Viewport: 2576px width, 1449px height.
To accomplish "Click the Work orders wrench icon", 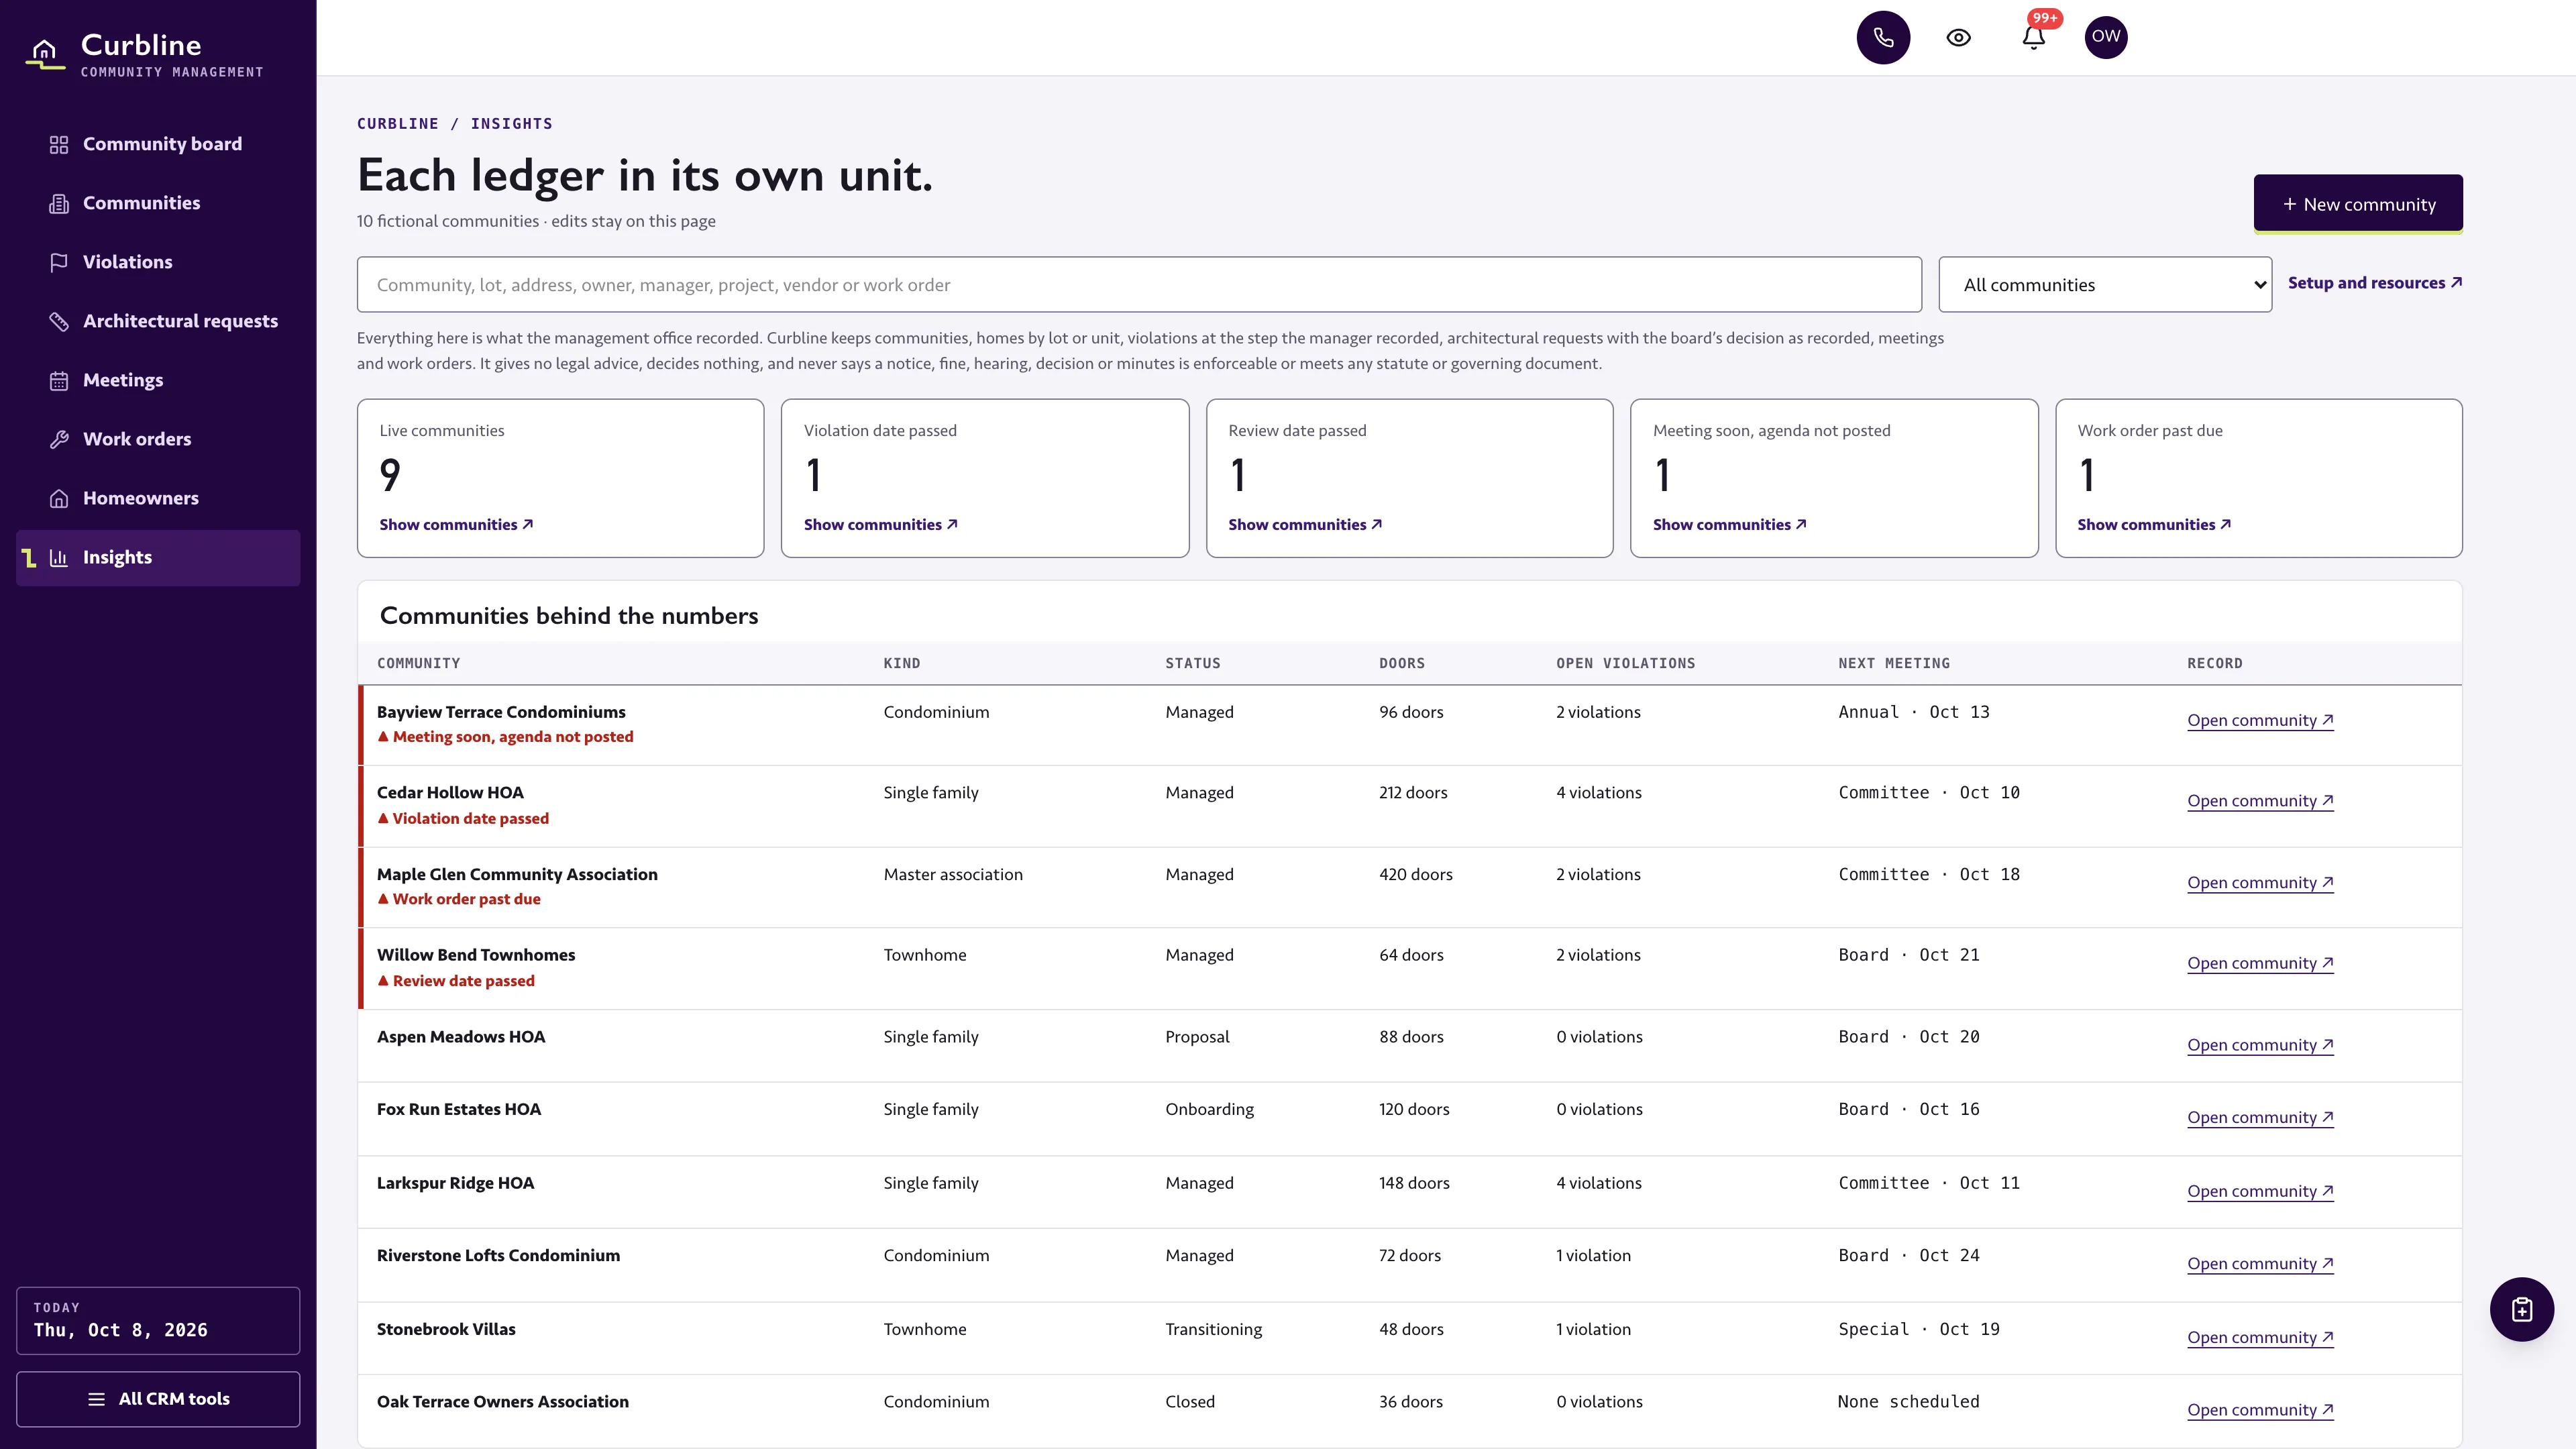I will point(59,439).
